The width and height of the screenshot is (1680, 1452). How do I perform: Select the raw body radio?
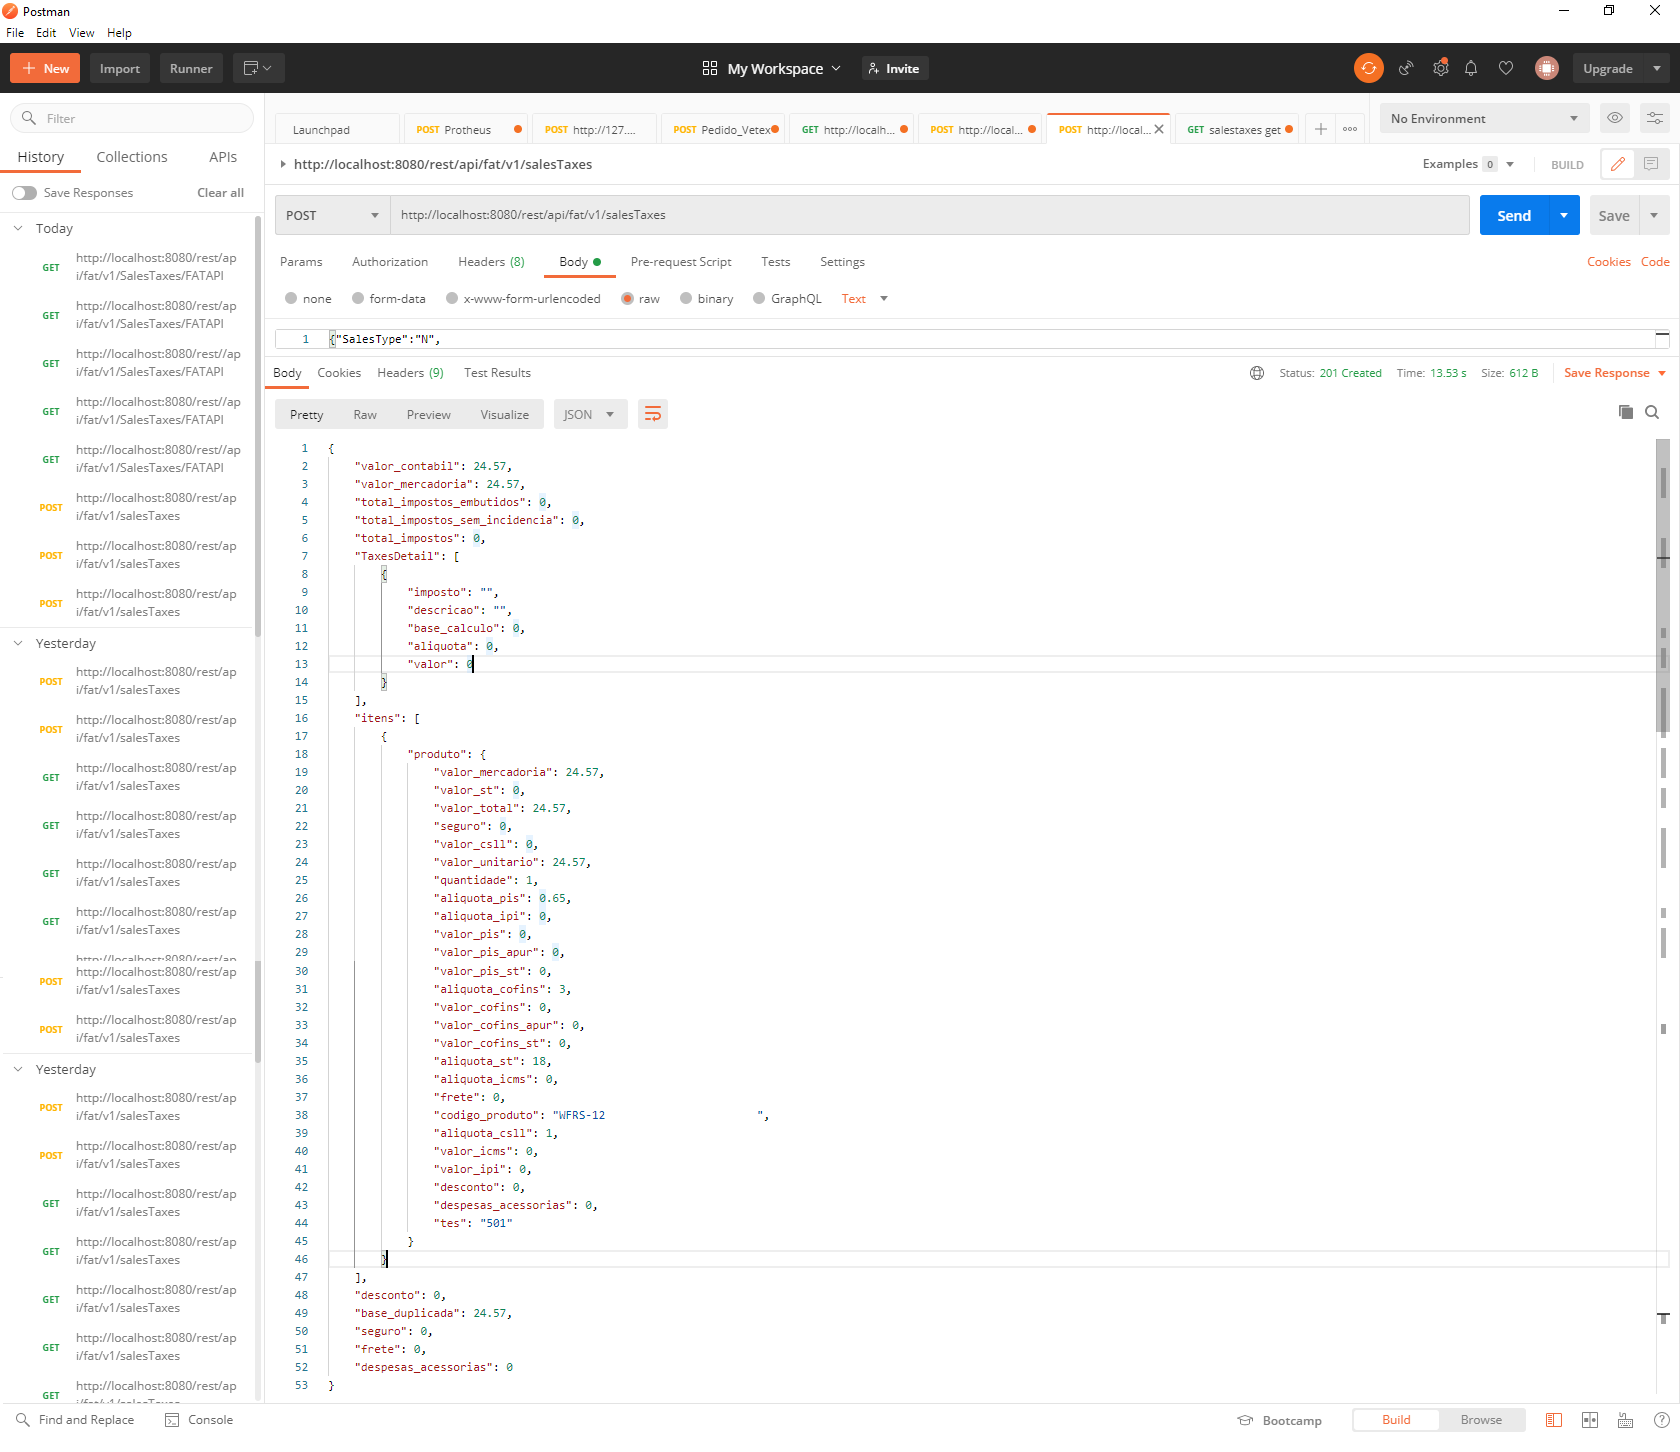pyautogui.click(x=627, y=298)
